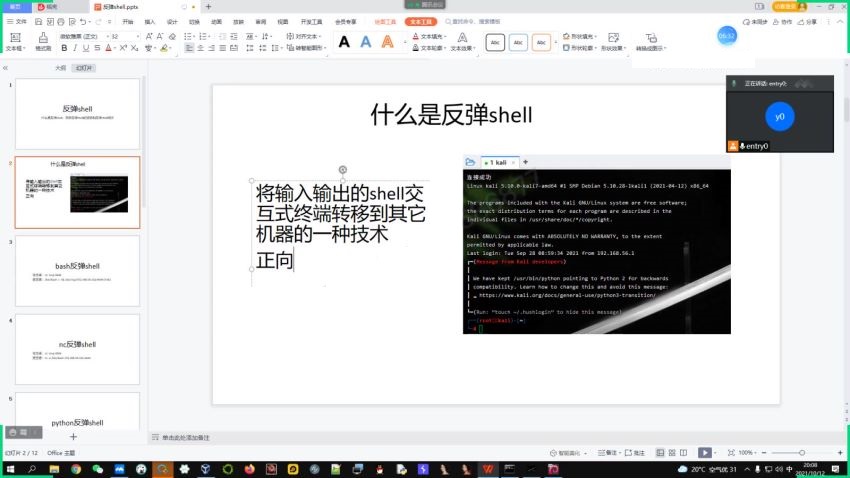Toggle the notes pane button in the status bar
850x478 pixels.
click(608, 453)
